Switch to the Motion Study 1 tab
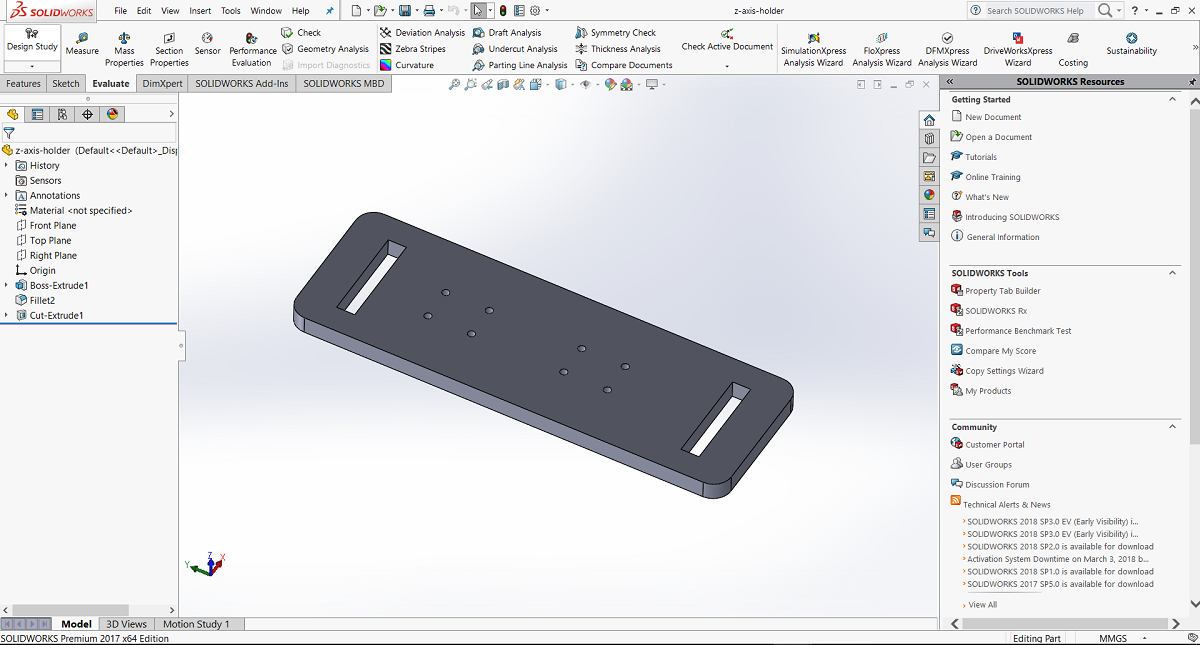Screen dimensions: 1200x645 click(196, 624)
